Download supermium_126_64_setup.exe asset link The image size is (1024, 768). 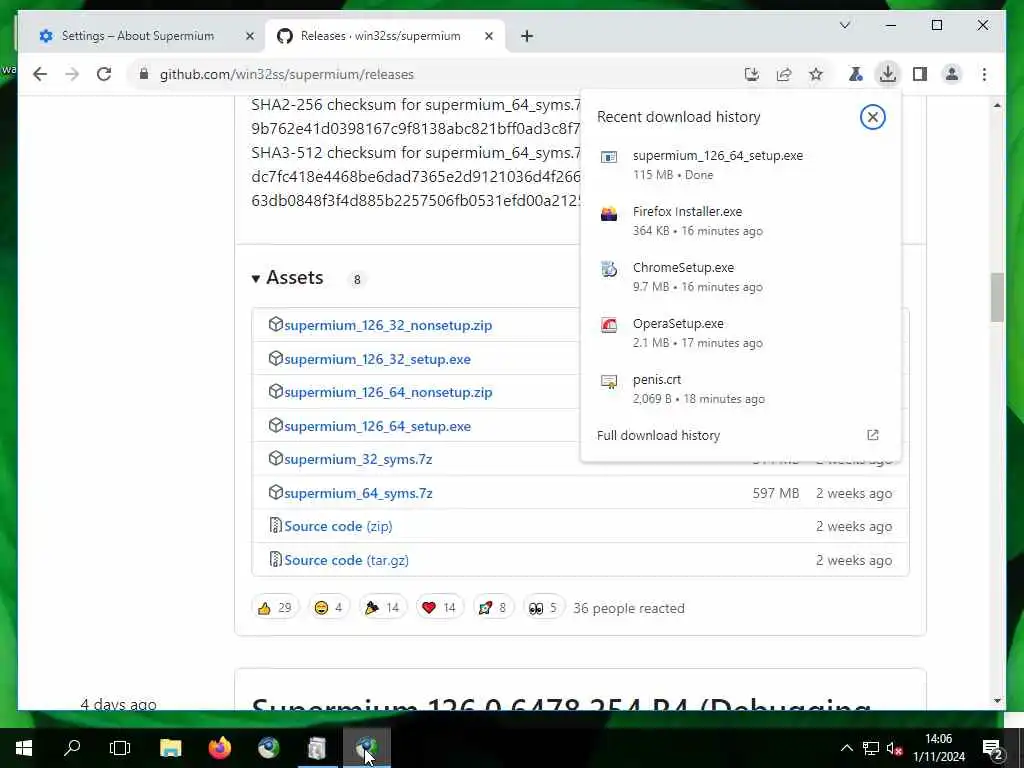click(x=377, y=426)
